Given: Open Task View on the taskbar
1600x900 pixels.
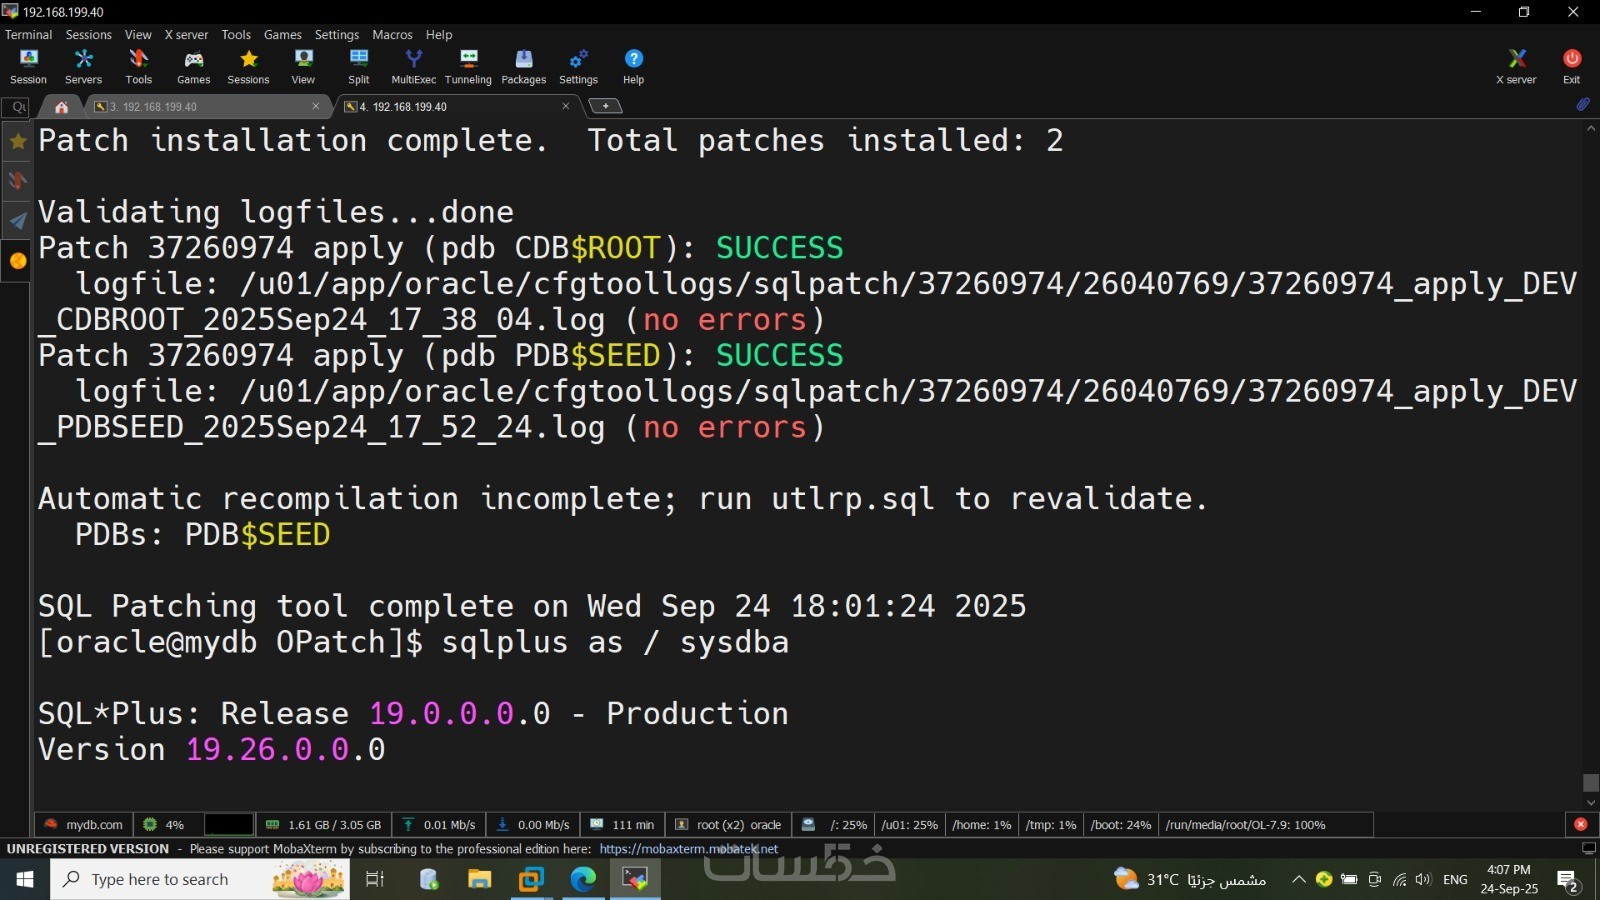Looking at the screenshot, I should click(375, 879).
